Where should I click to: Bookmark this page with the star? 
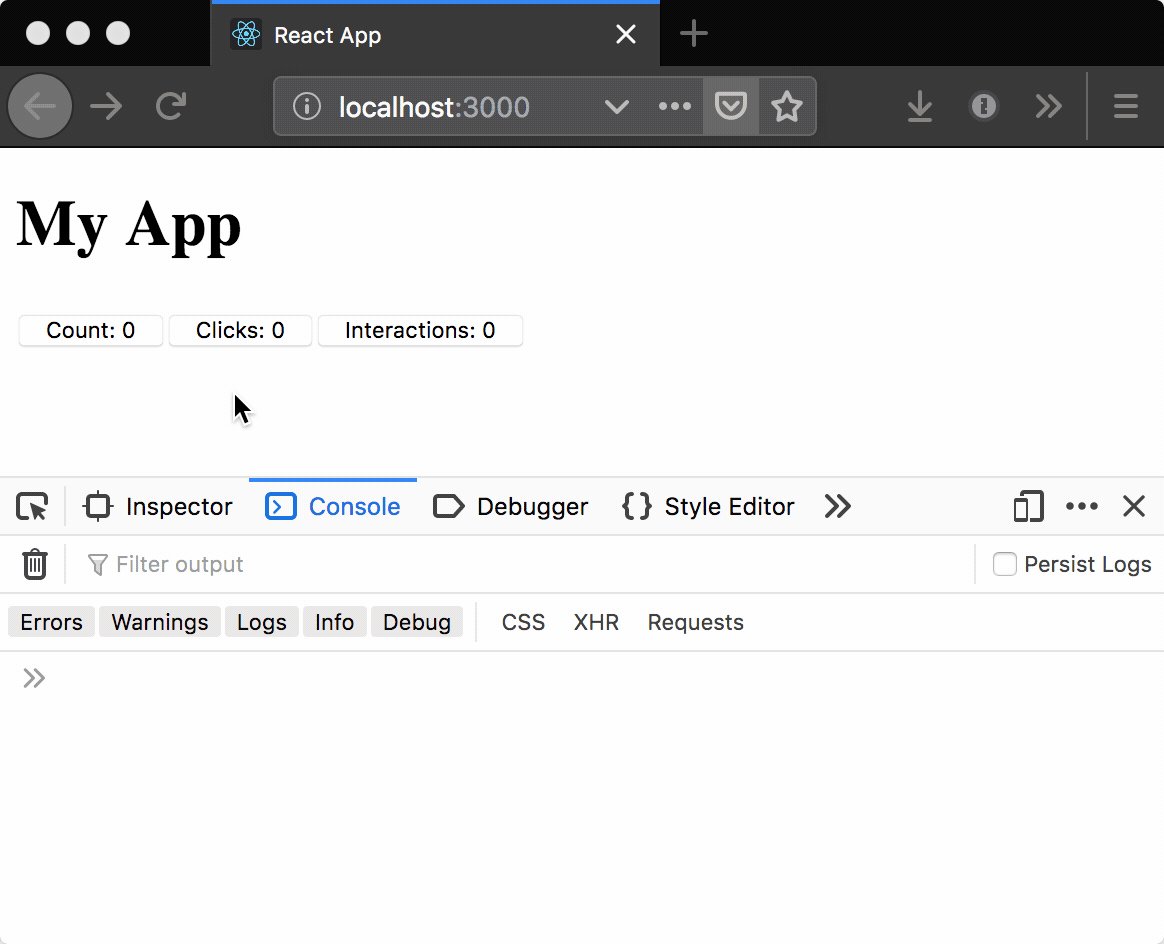[787, 106]
